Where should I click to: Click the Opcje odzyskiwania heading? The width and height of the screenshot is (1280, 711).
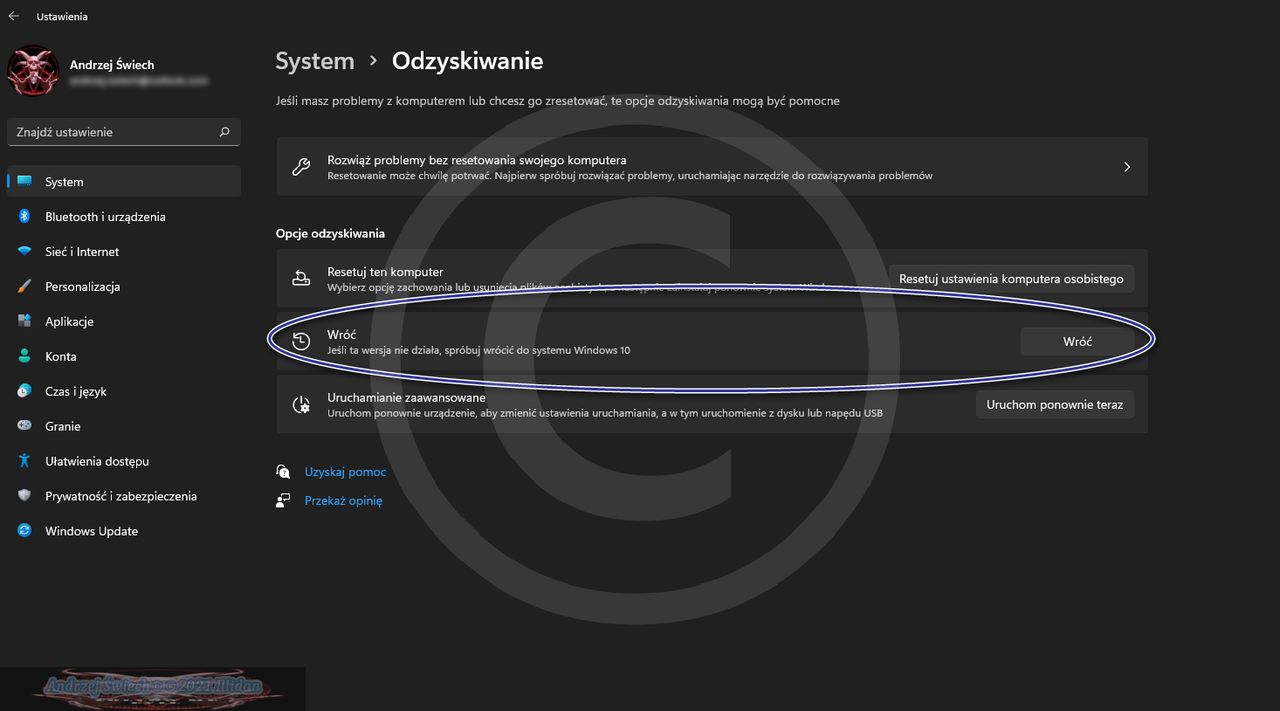coord(330,234)
